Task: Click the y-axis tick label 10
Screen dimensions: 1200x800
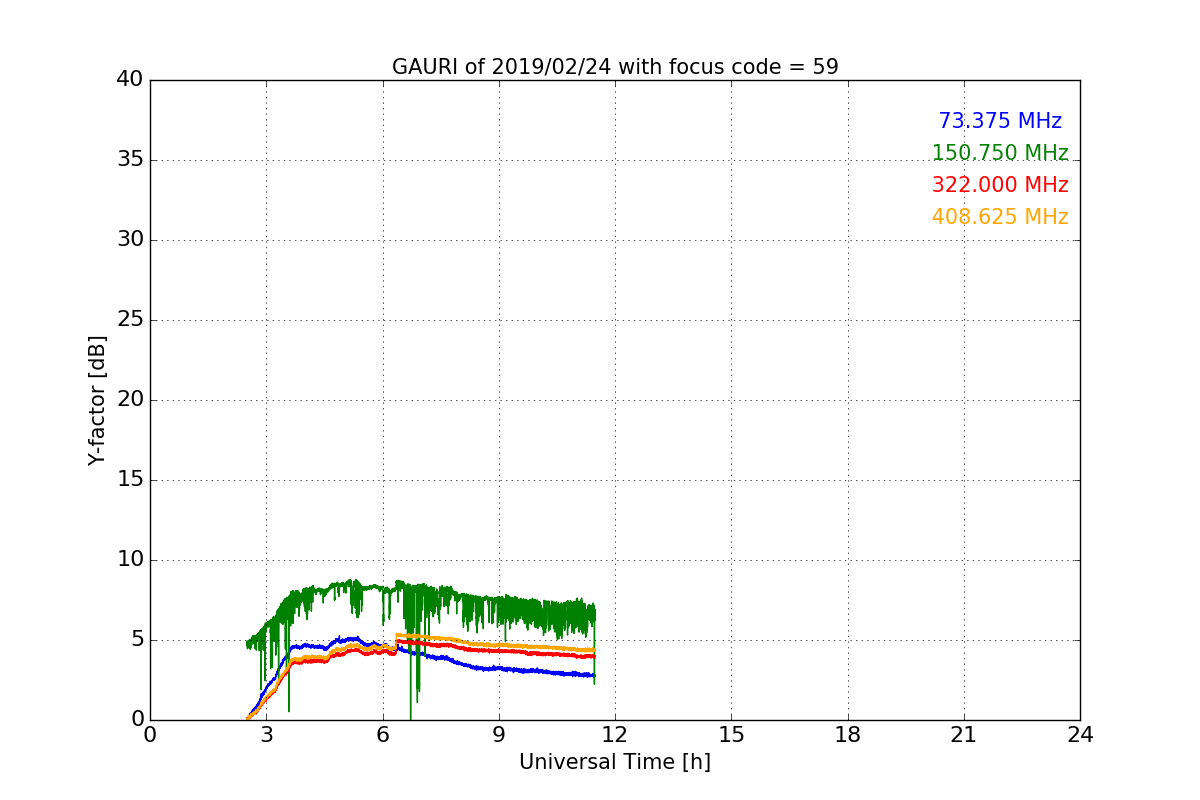Action: point(130,560)
